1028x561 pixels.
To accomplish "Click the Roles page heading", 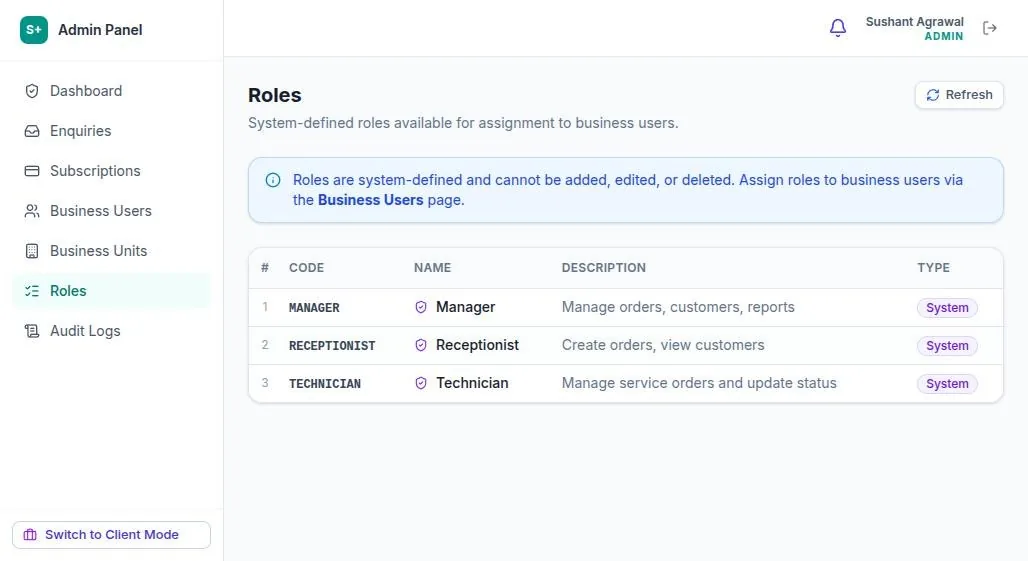I will [x=275, y=95].
